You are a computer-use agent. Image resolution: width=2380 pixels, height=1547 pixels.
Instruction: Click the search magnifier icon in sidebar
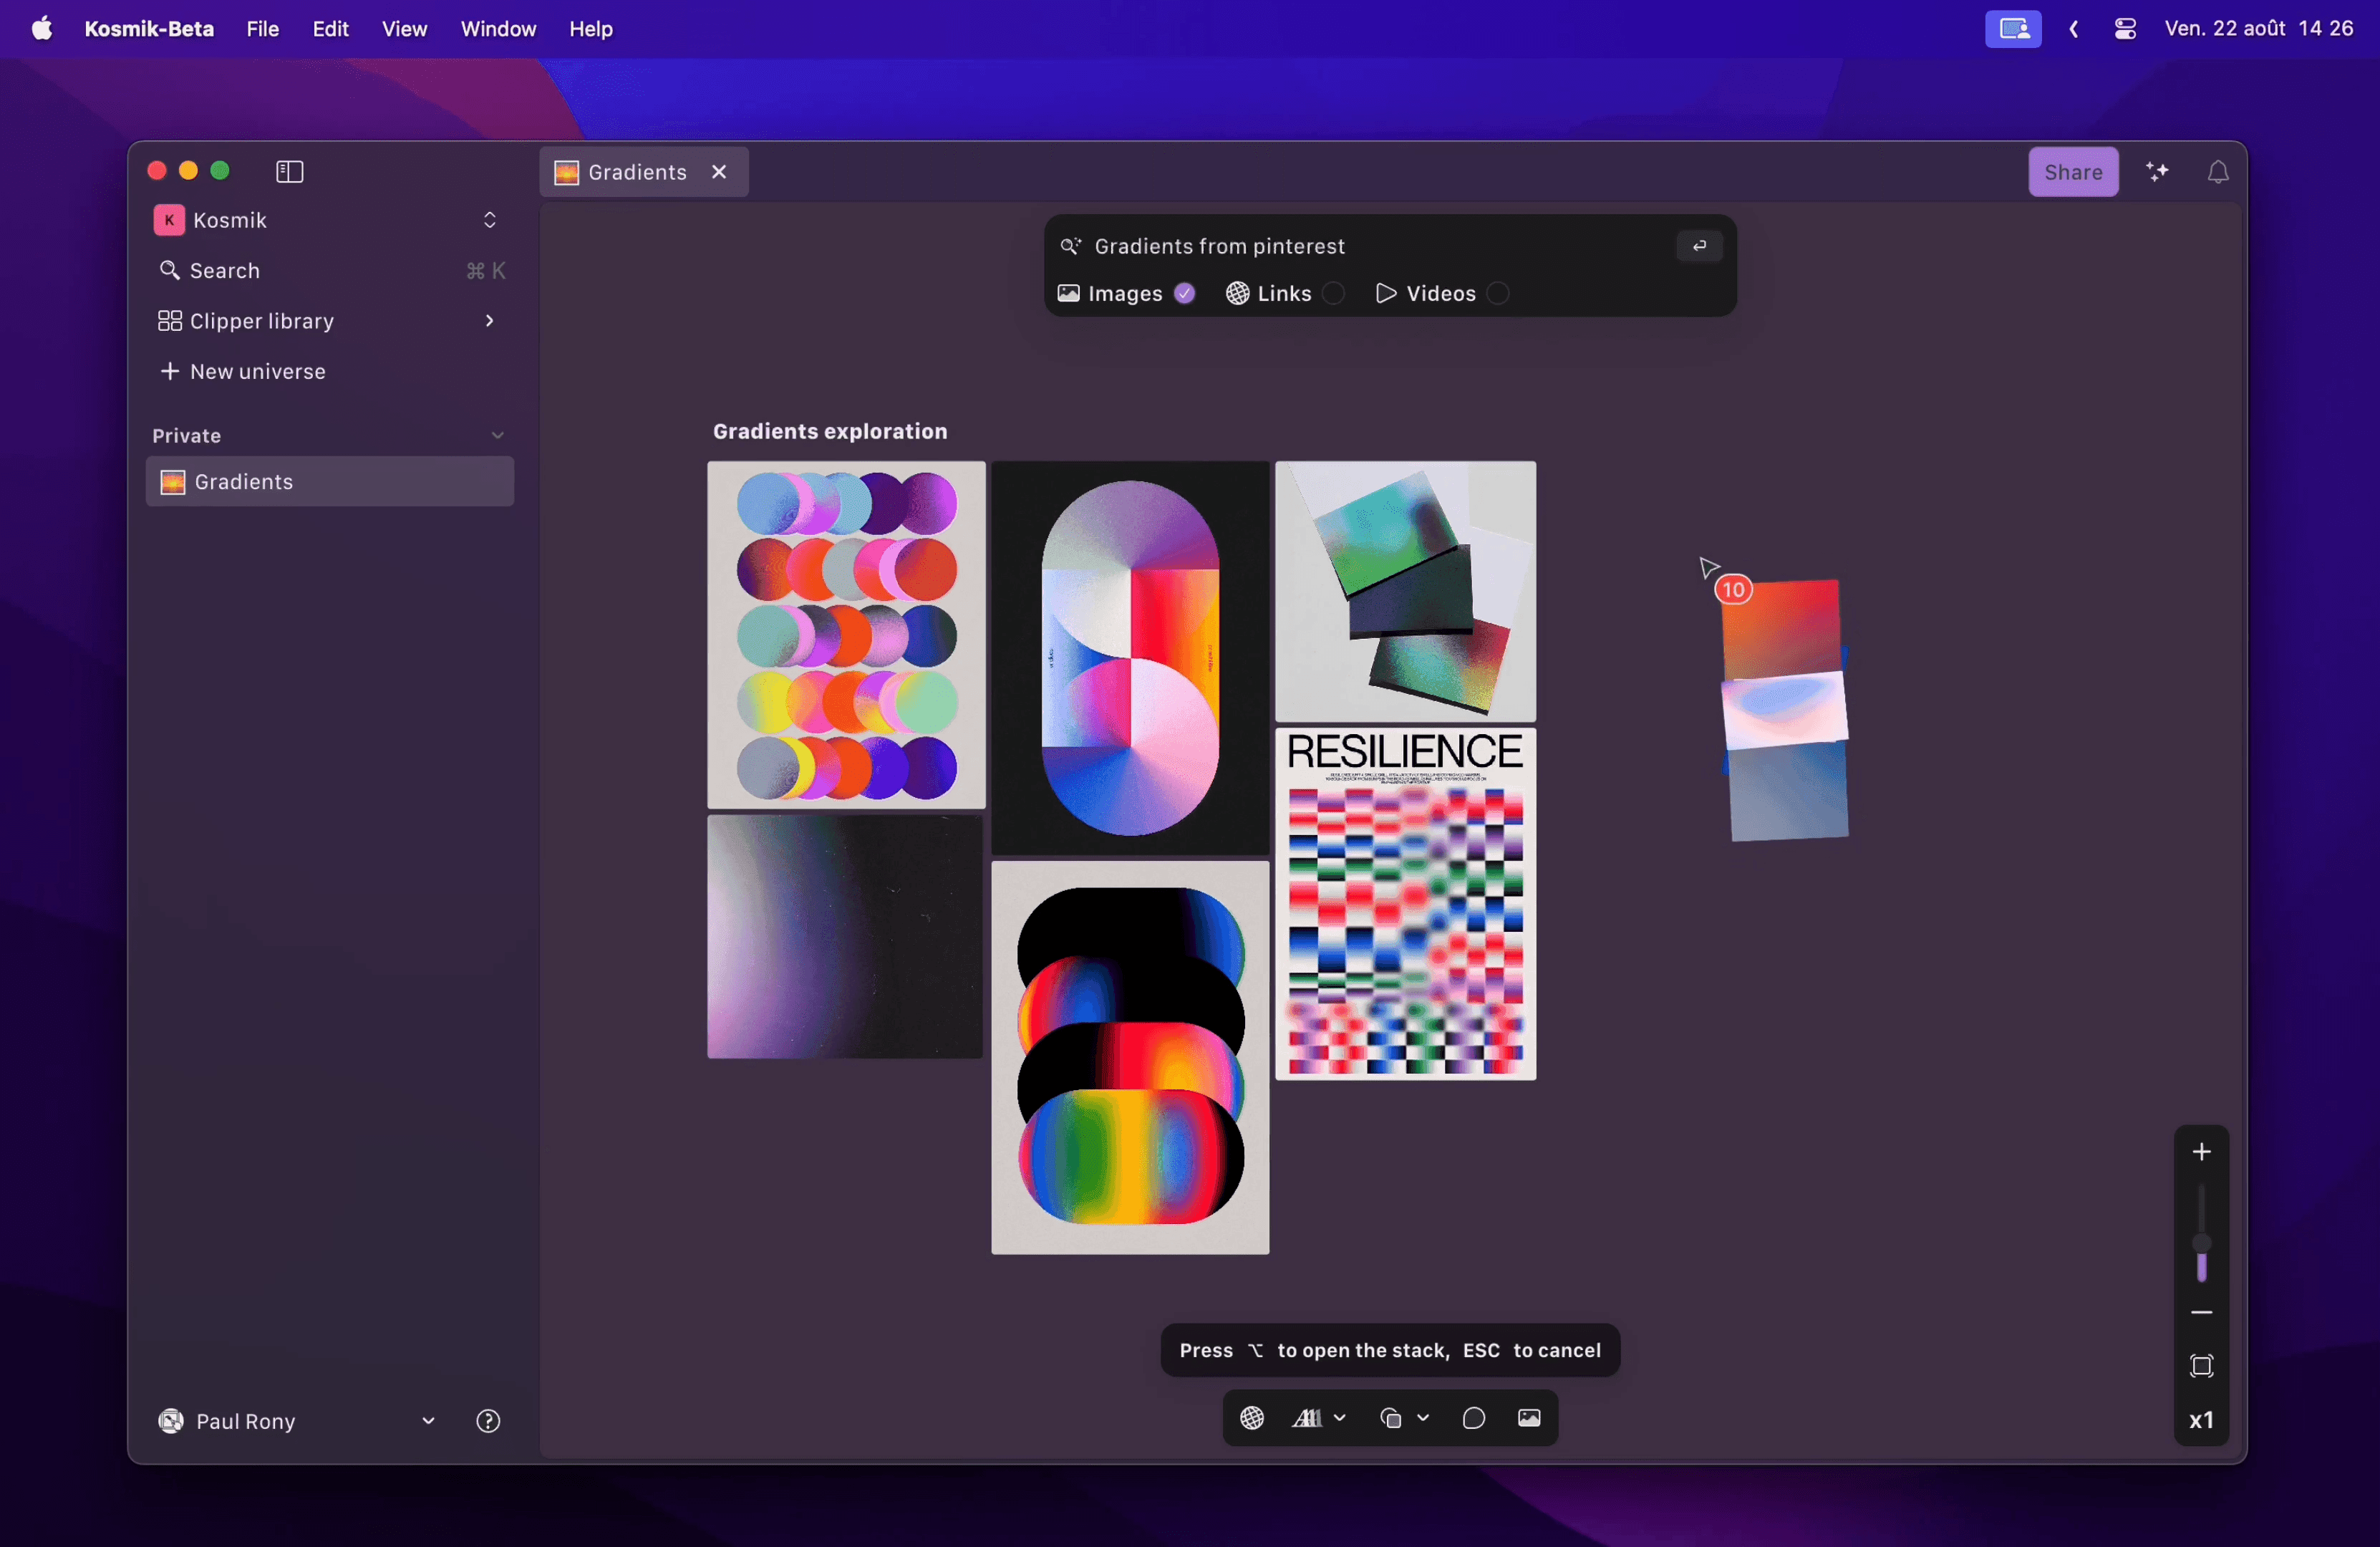coord(170,270)
